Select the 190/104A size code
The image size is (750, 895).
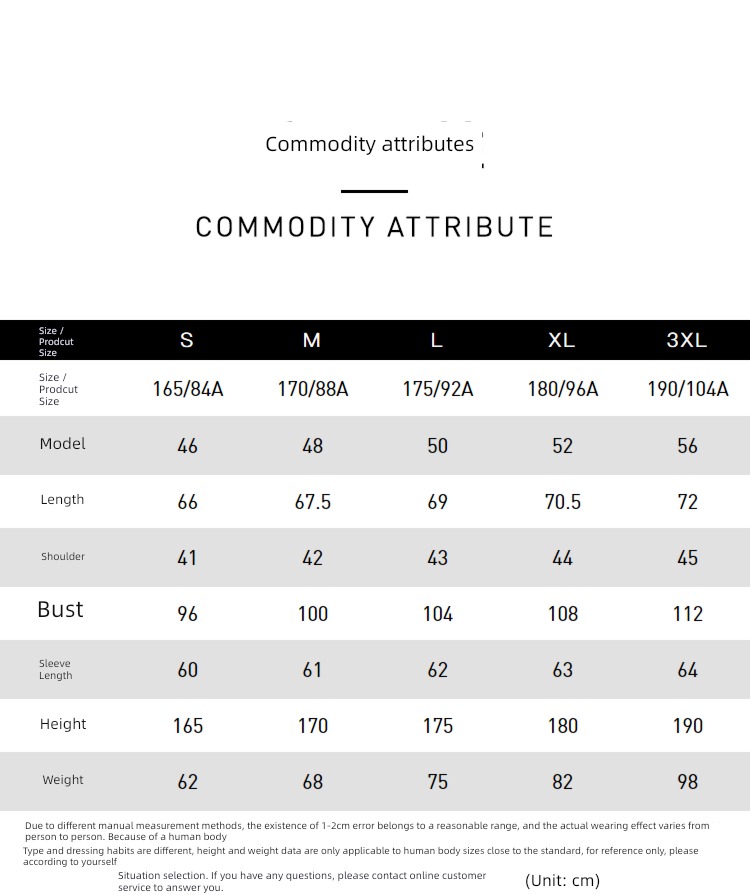[688, 389]
